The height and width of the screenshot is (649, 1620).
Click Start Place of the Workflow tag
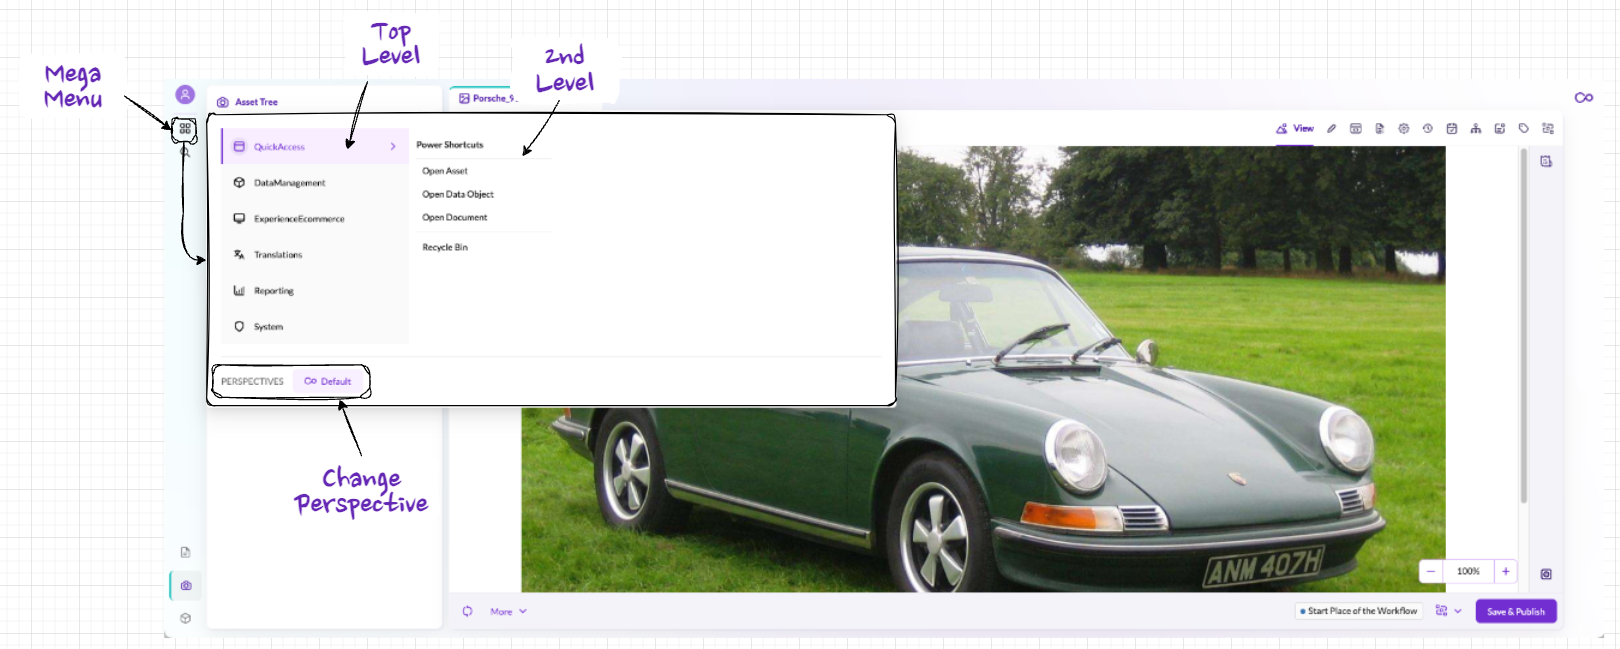1359,611
